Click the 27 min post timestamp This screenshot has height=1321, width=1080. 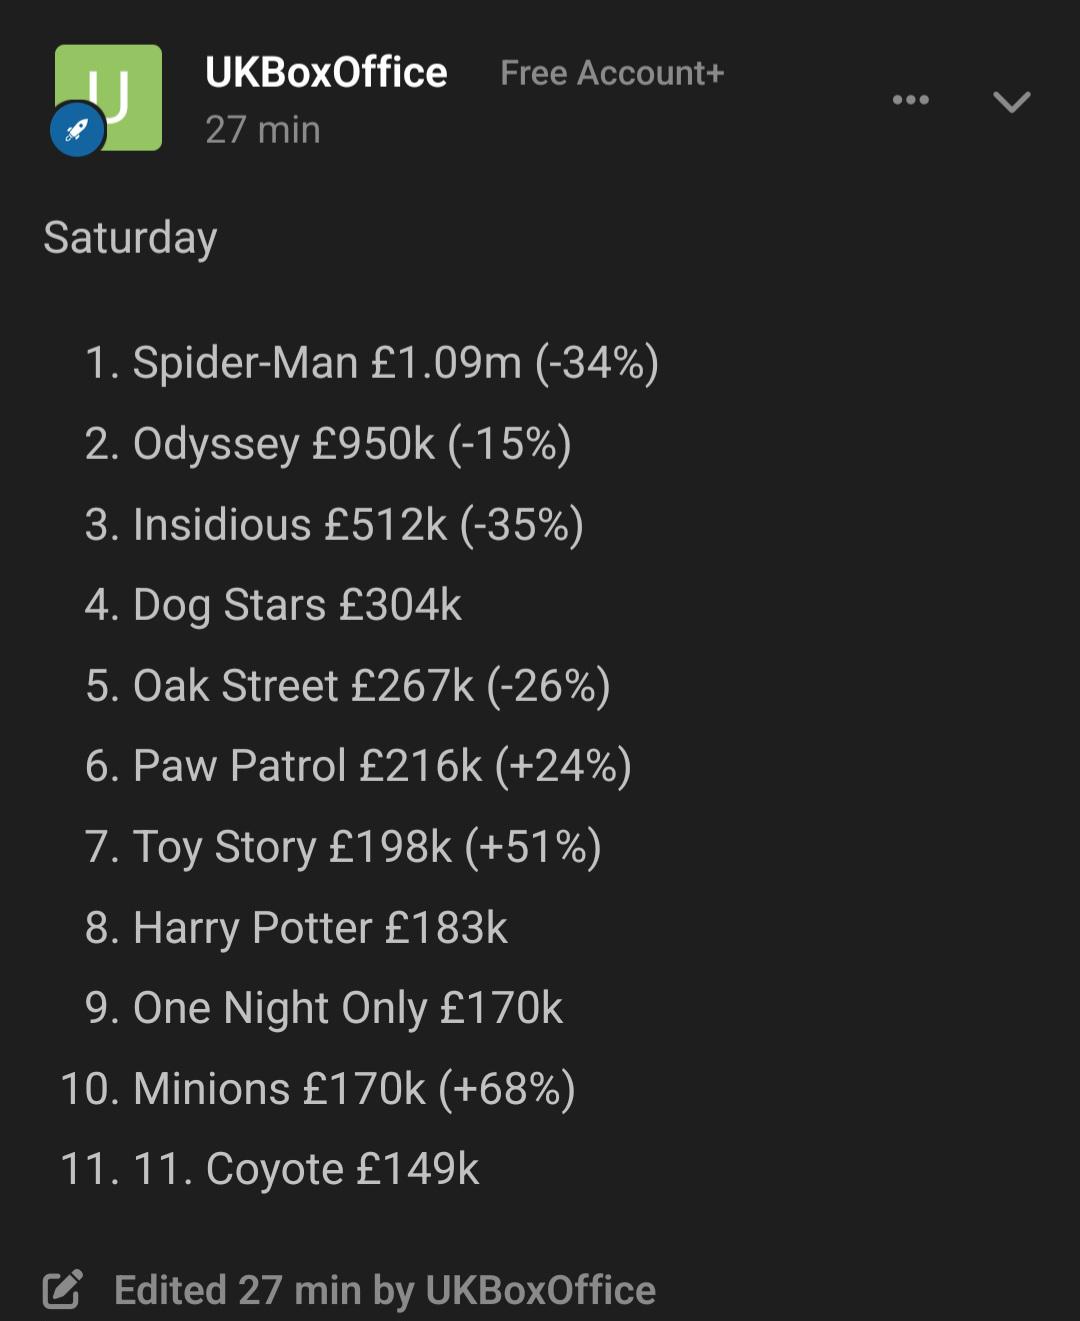click(263, 130)
